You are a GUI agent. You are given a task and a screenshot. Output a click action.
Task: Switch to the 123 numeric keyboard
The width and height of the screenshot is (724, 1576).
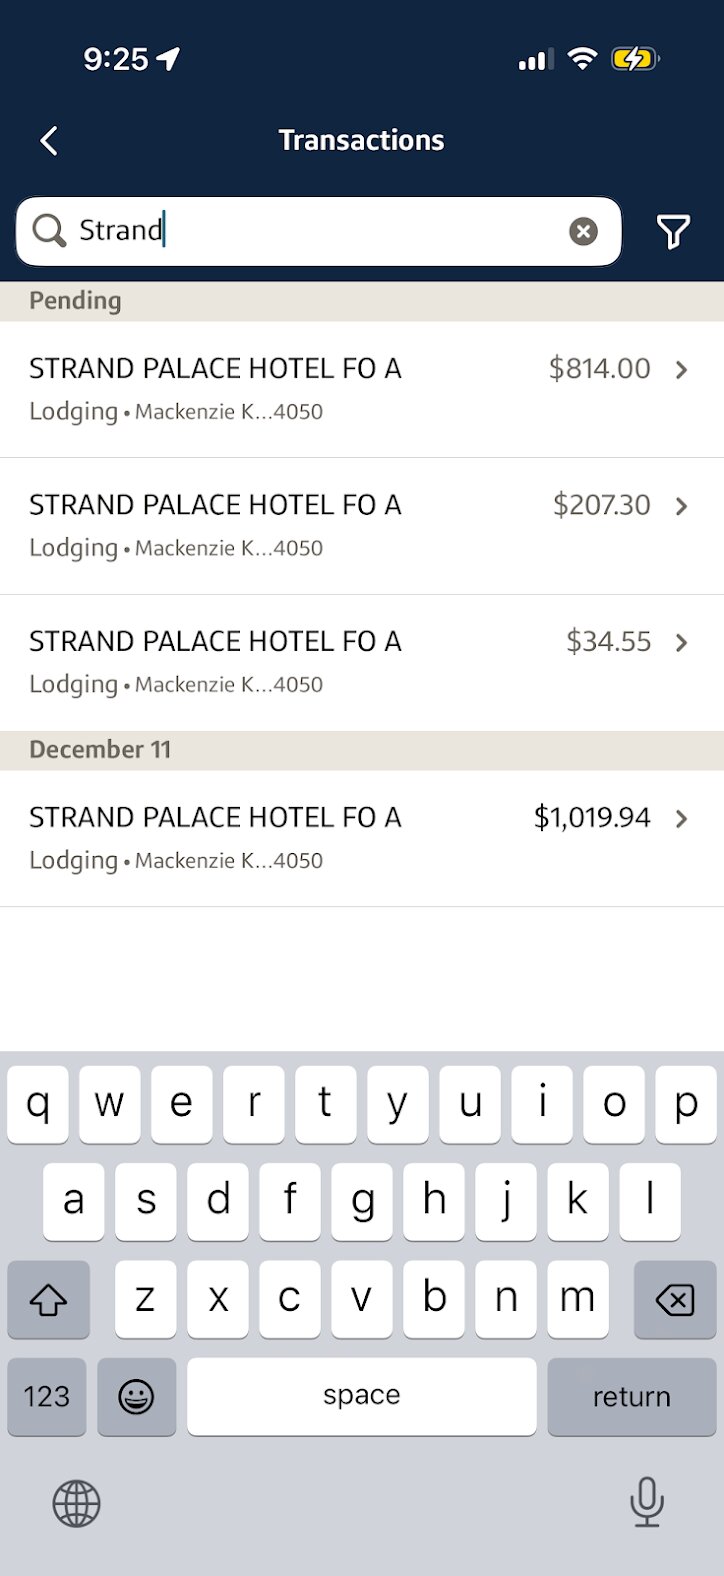(47, 1396)
